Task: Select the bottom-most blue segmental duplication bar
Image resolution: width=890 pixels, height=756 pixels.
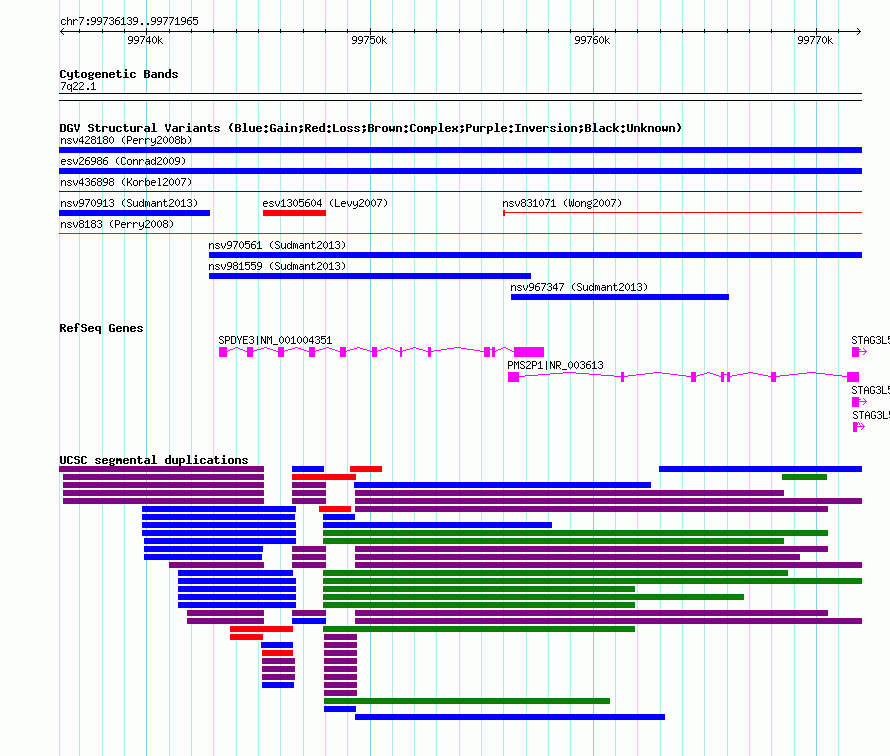Action: (x=510, y=717)
